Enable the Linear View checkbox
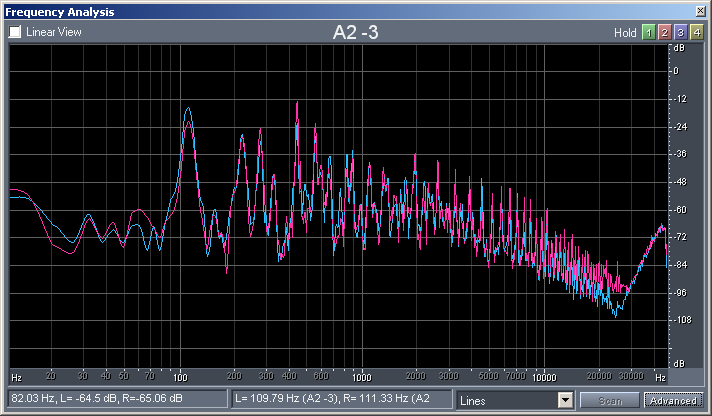This screenshot has width=712, height=416. (x=15, y=32)
